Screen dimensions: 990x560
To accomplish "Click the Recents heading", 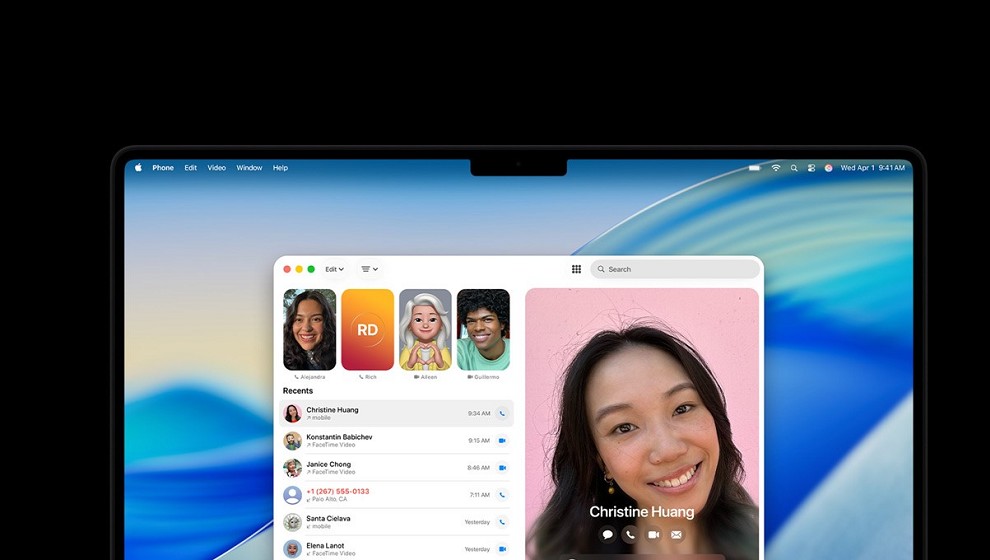I will coord(298,391).
